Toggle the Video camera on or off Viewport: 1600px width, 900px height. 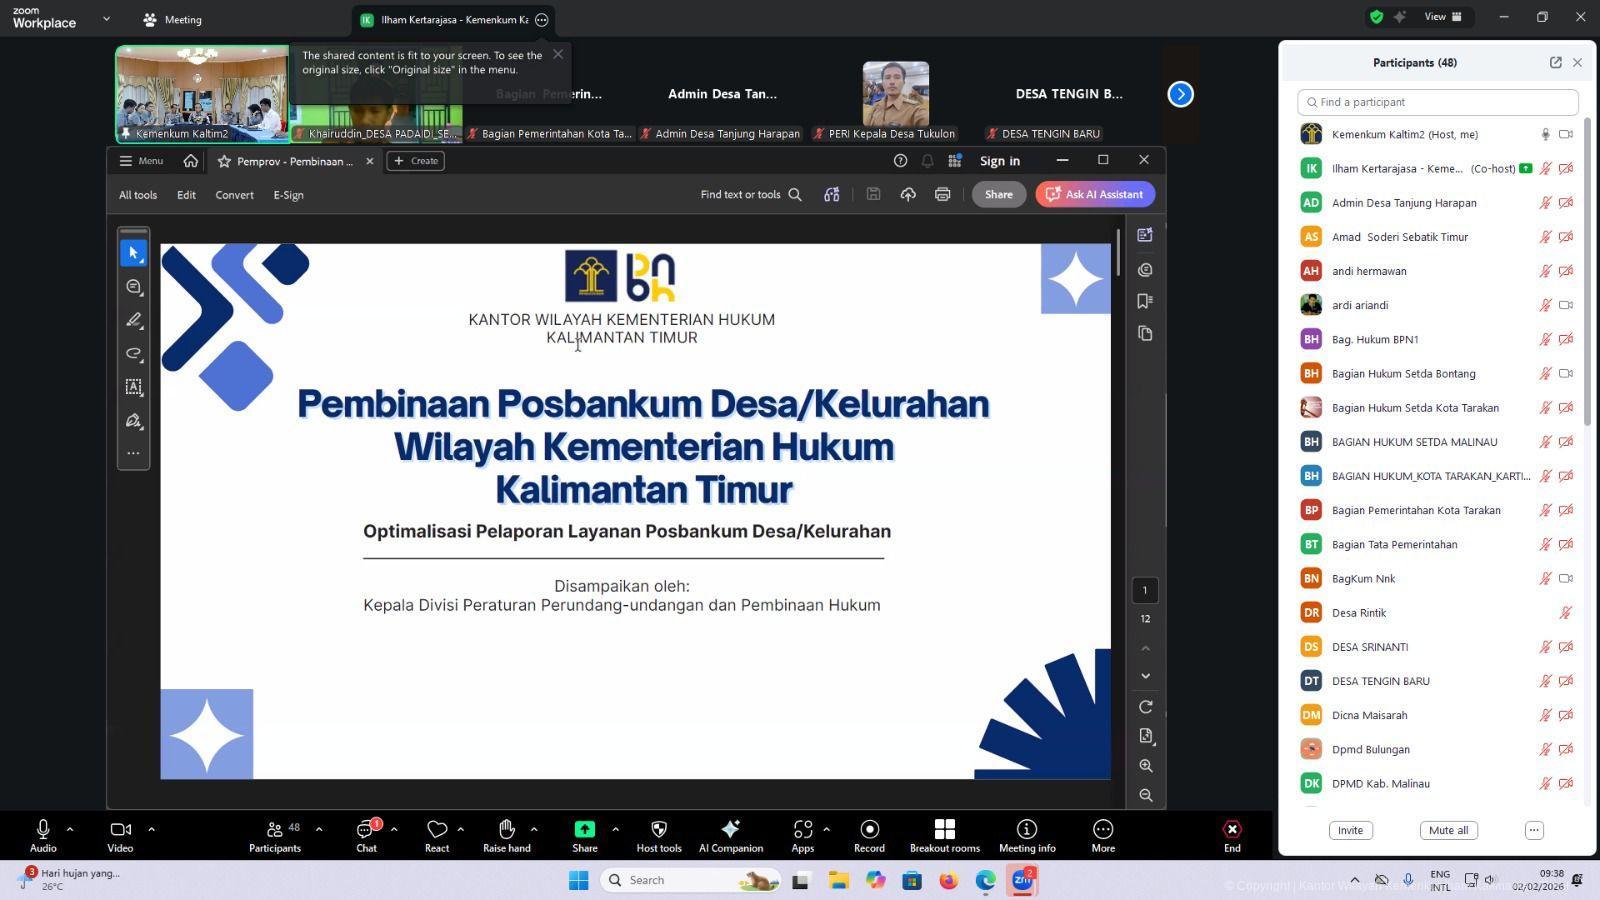(120, 830)
